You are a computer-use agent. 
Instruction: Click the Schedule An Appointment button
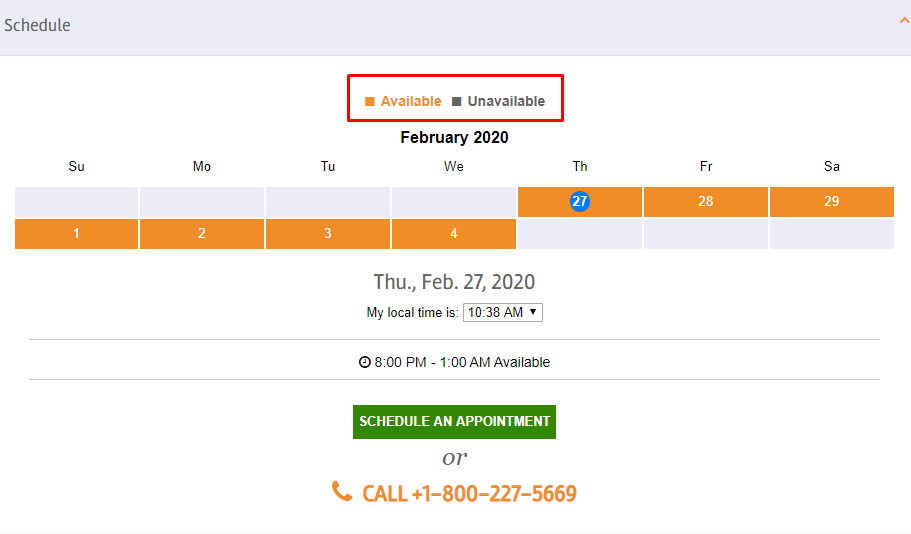click(x=454, y=422)
